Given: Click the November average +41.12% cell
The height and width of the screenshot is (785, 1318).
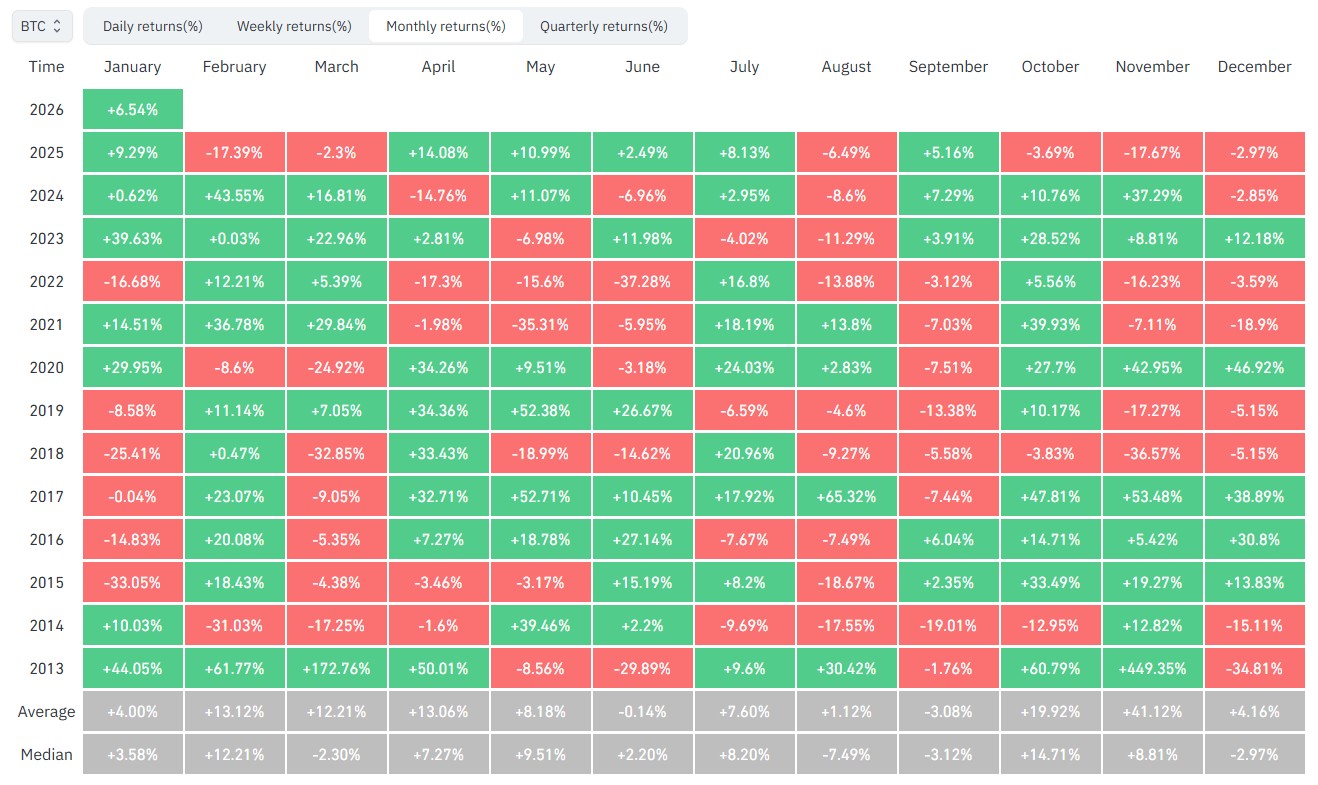Looking at the screenshot, I should [1152, 711].
